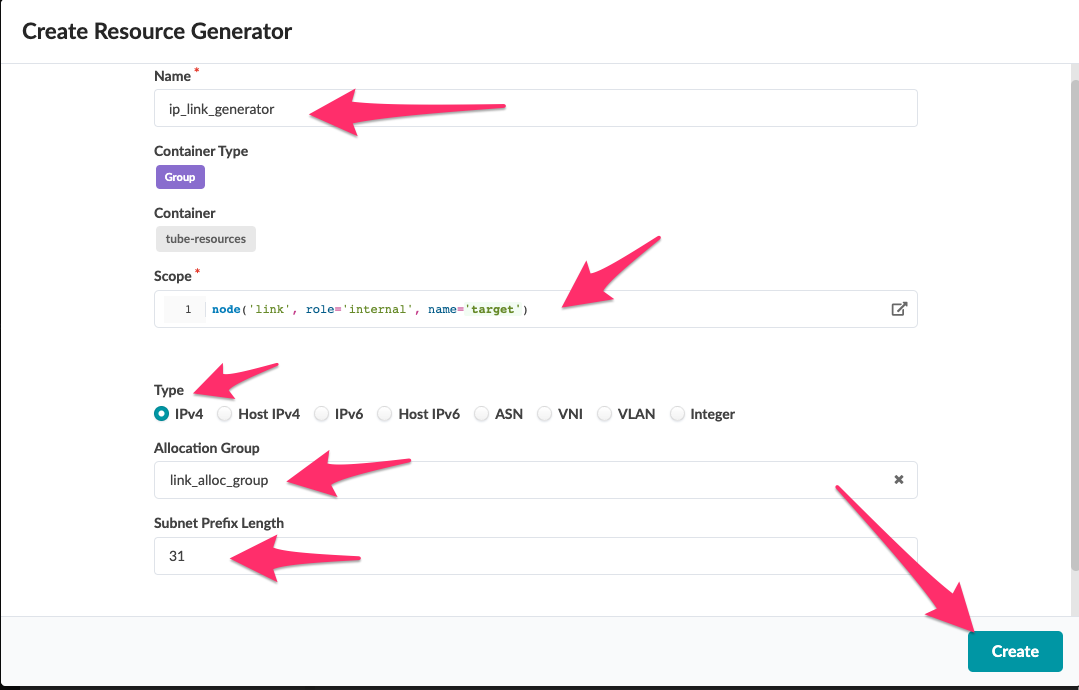
Task: Click the tube-resources container chip
Action: (205, 238)
